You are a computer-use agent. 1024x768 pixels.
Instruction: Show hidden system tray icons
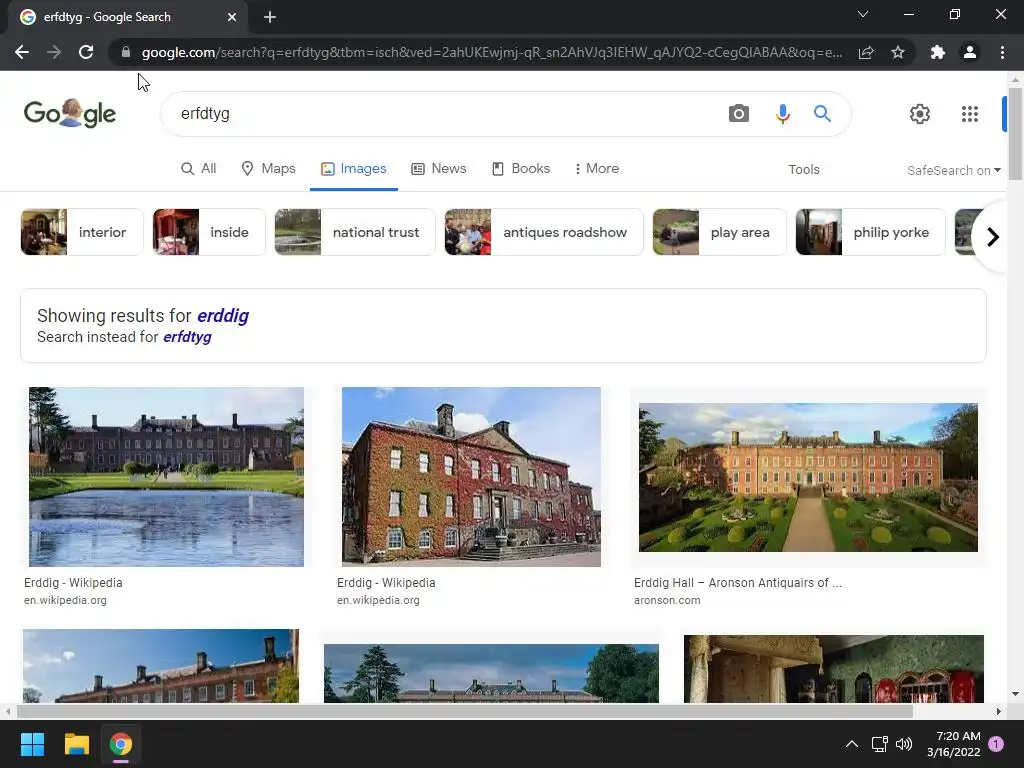[852, 744]
